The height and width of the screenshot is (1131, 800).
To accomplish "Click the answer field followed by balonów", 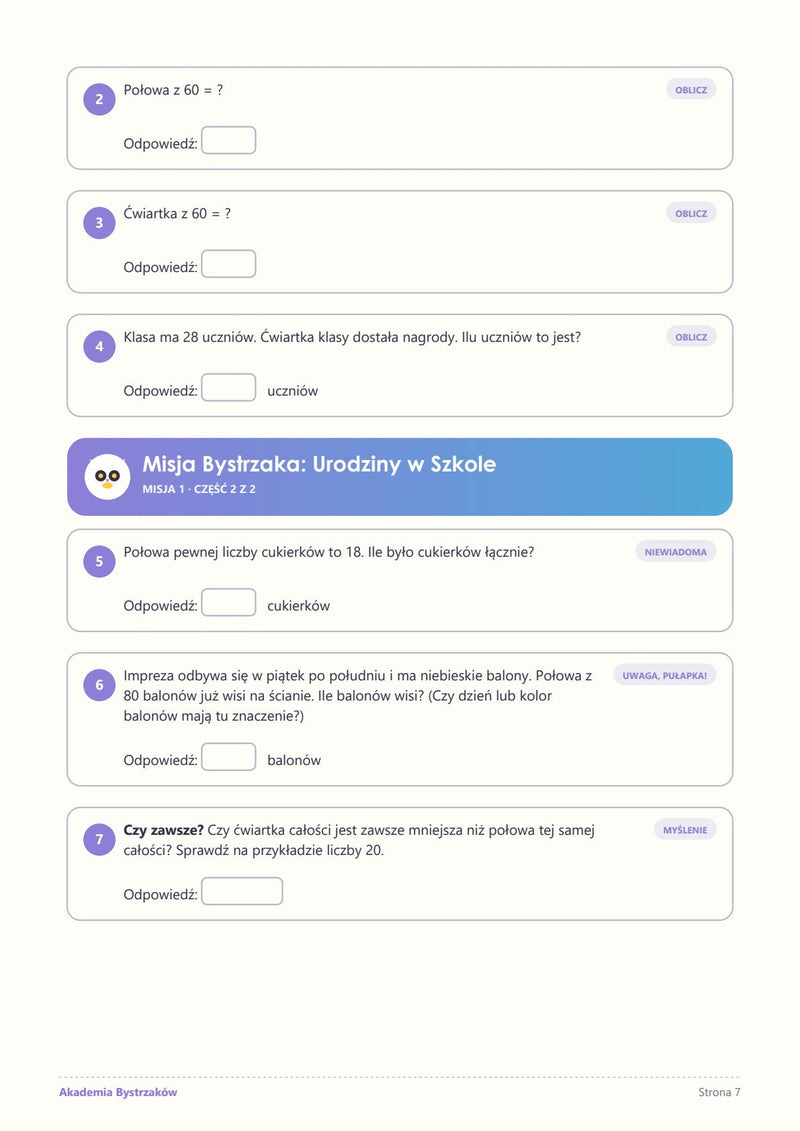I will [229, 757].
